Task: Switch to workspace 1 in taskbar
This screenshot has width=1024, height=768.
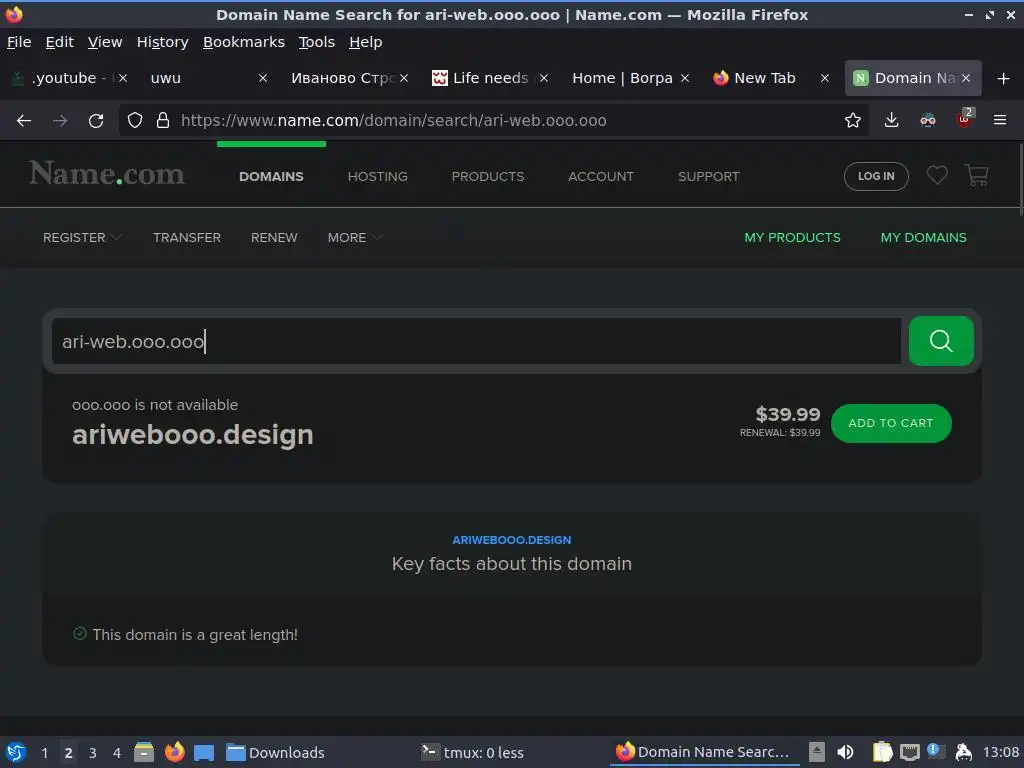Action: 45,753
